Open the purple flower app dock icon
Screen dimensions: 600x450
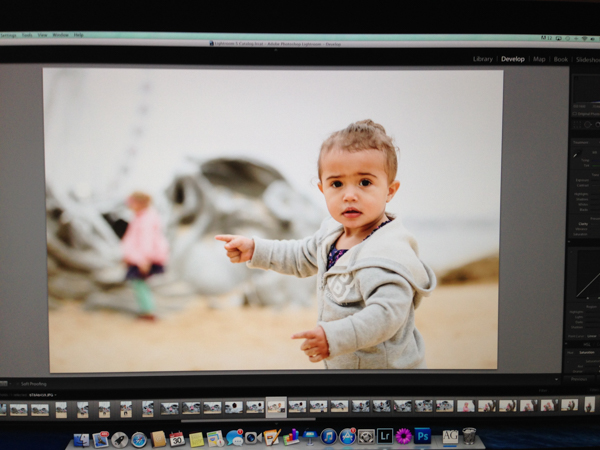click(x=404, y=436)
